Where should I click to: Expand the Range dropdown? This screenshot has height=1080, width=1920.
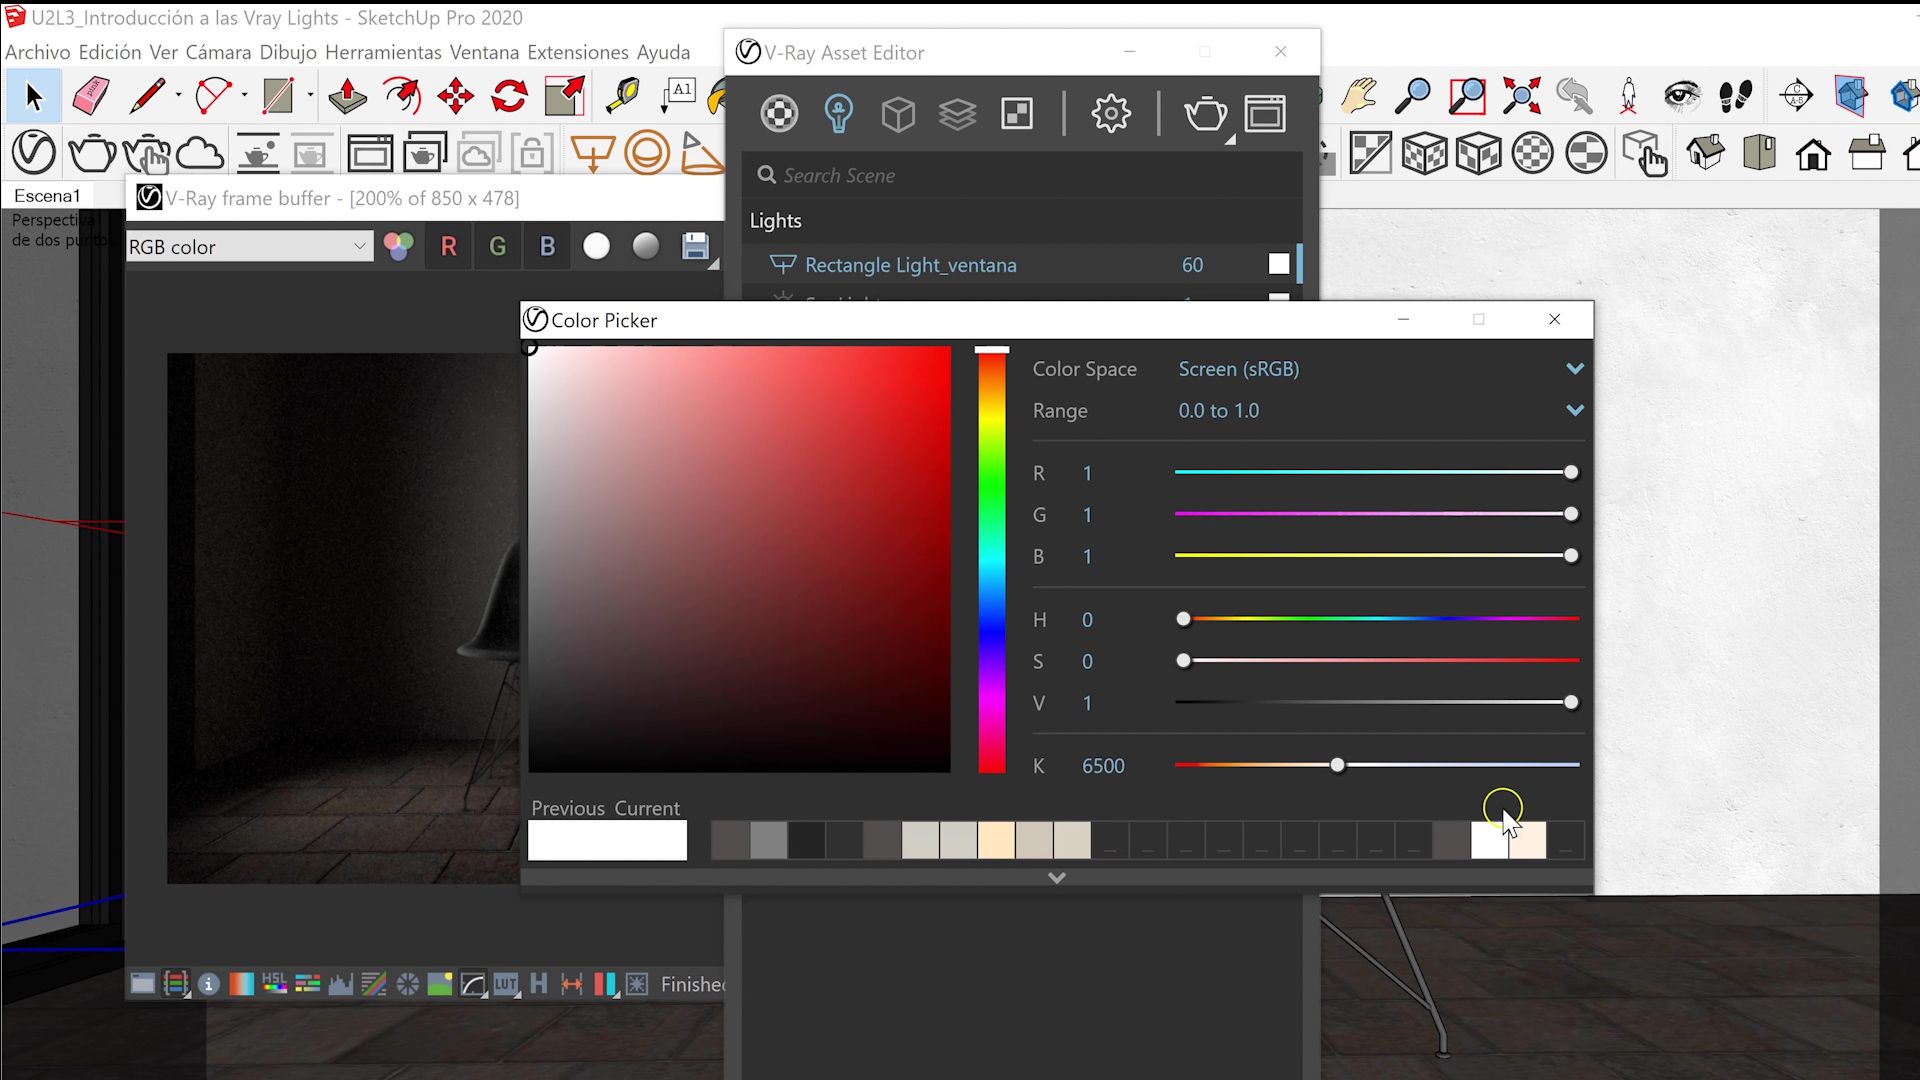(x=1574, y=411)
